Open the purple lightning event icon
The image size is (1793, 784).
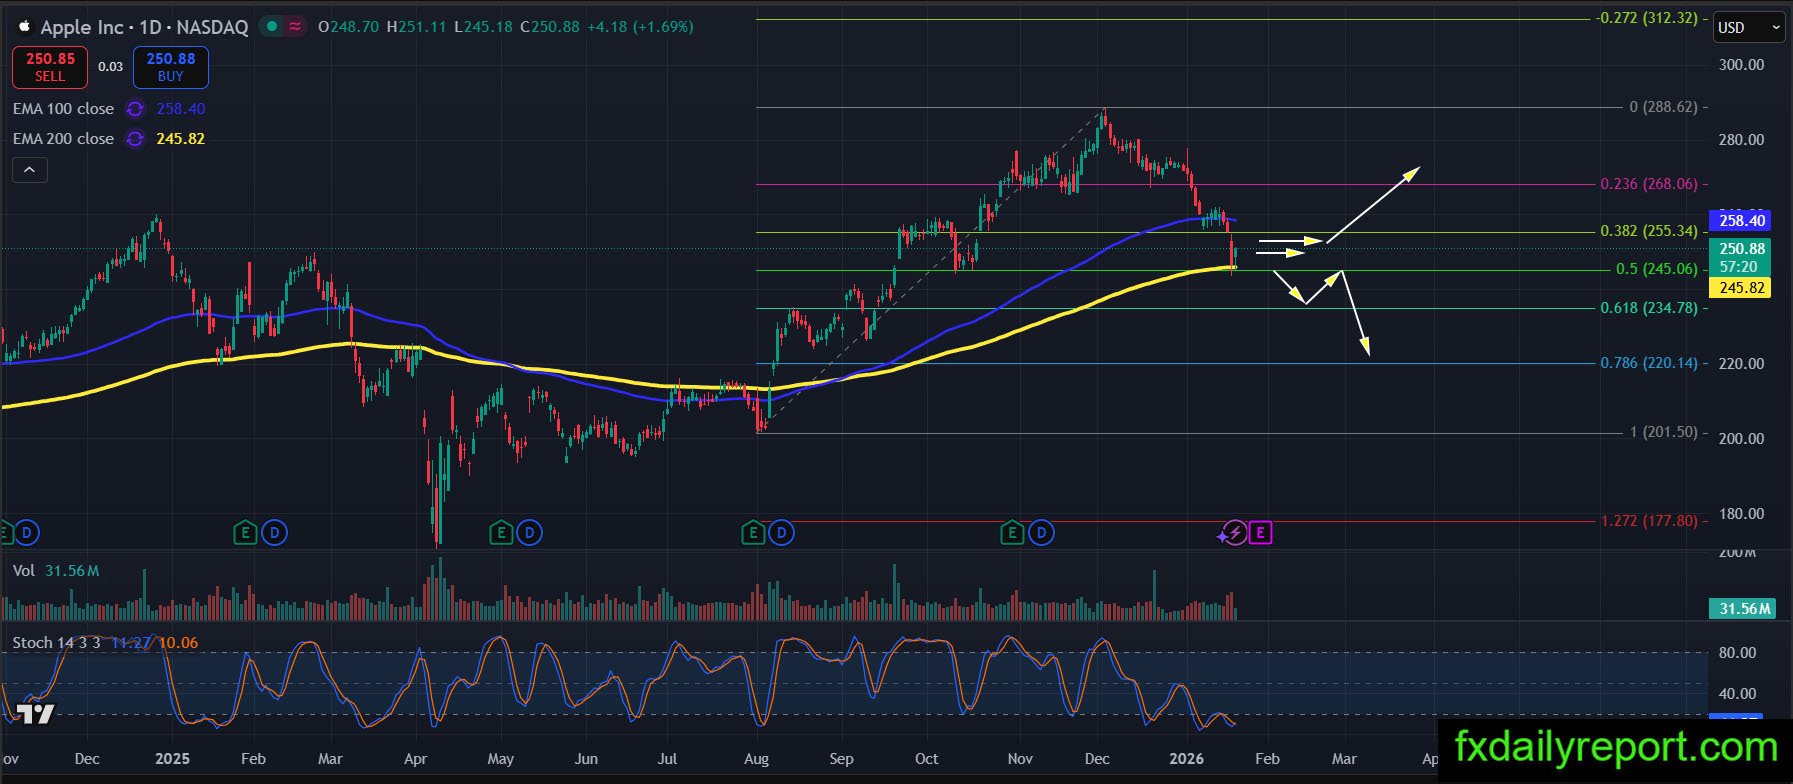click(1235, 533)
